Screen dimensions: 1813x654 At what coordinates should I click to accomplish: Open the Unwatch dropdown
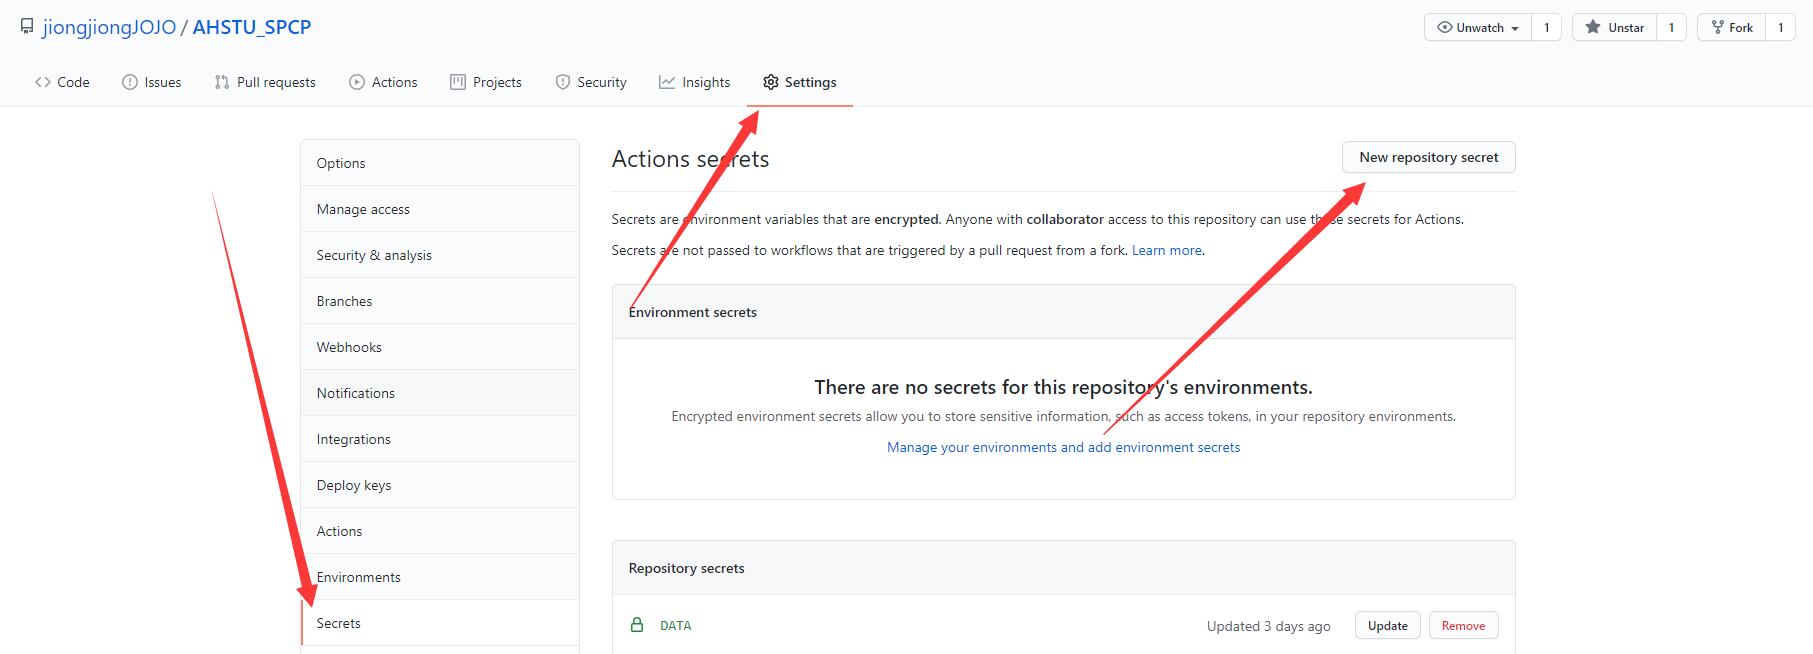tap(1478, 27)
